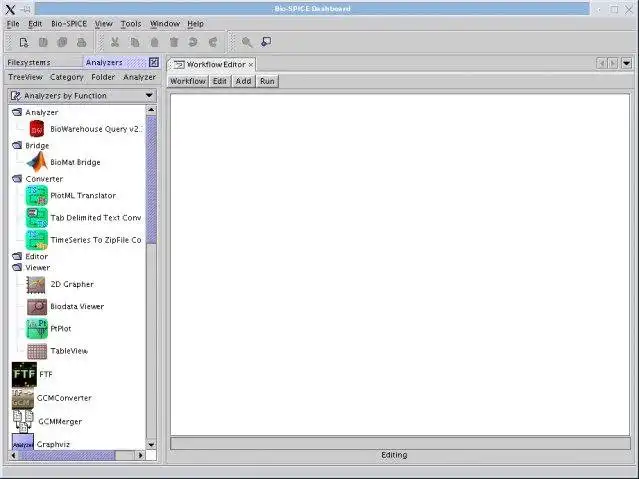Image resolution: width=639 pixels, height=479 pixels.
Task: Click the vertical scrollbar thumb in analyzers
Action: pyautogui.click(x=151, y=179)
